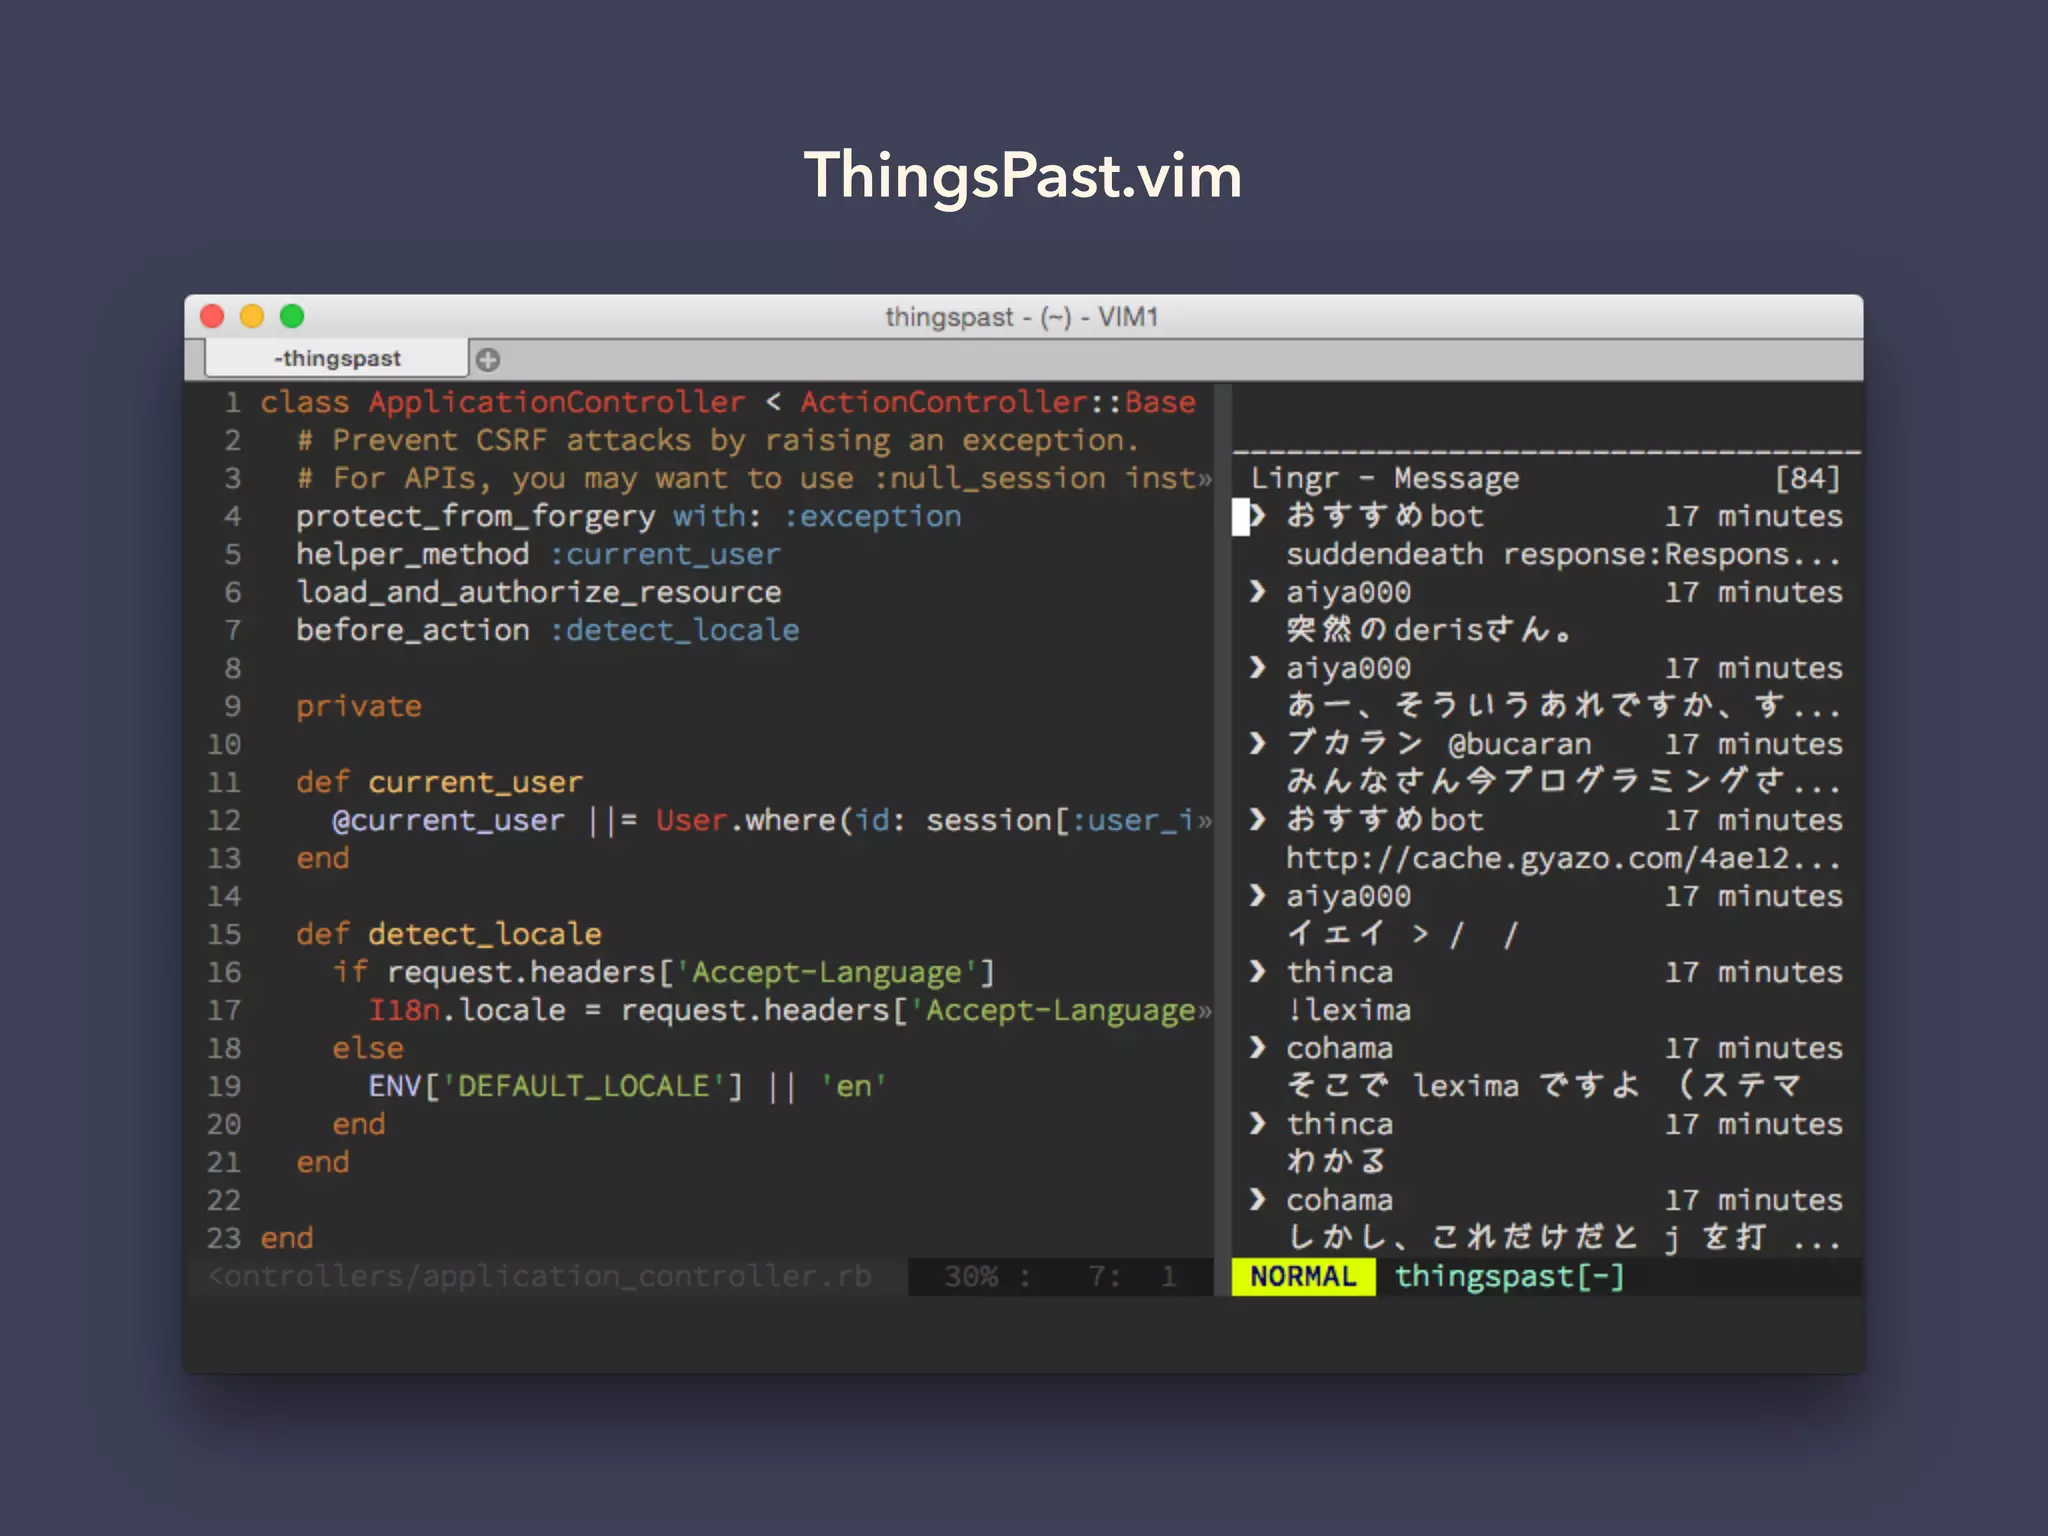Click the 'private' keyword on line 9
The height and width of the screenshot is (1536, 2048).
tap(359, 707)
